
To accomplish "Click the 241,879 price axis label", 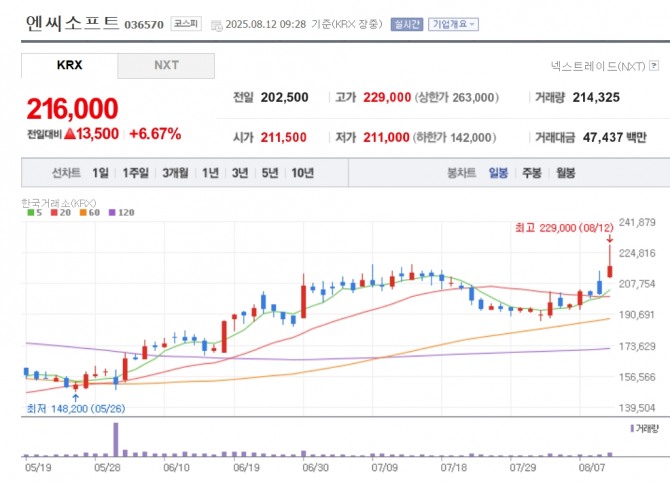I will 637,223.
